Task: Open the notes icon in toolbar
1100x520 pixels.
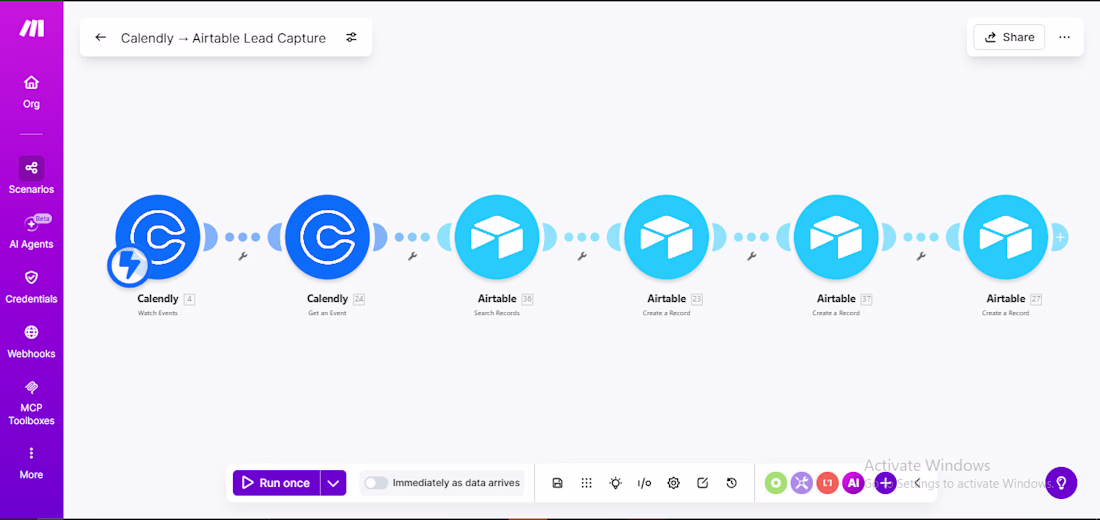Action: 702,483
